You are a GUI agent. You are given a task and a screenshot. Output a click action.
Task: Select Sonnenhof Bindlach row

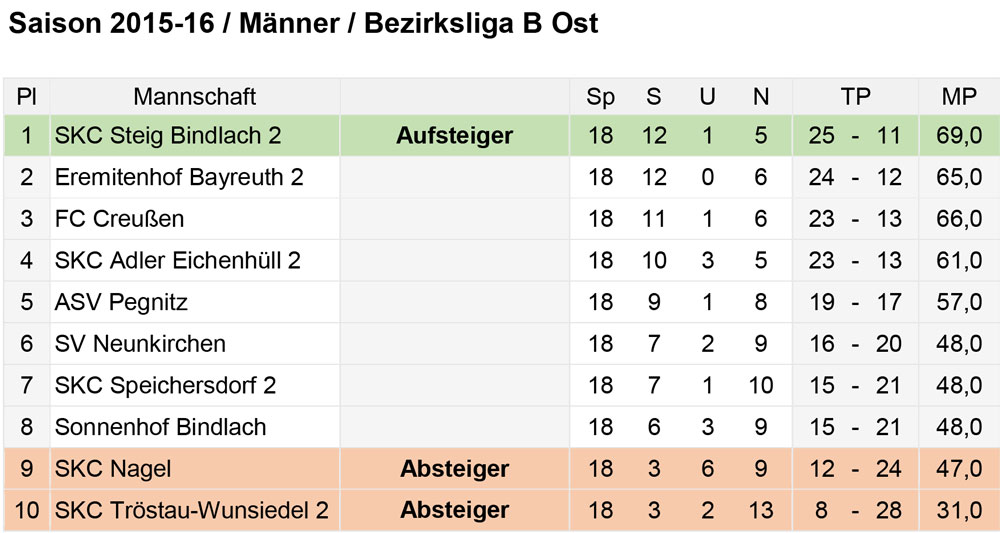[500, 427]
